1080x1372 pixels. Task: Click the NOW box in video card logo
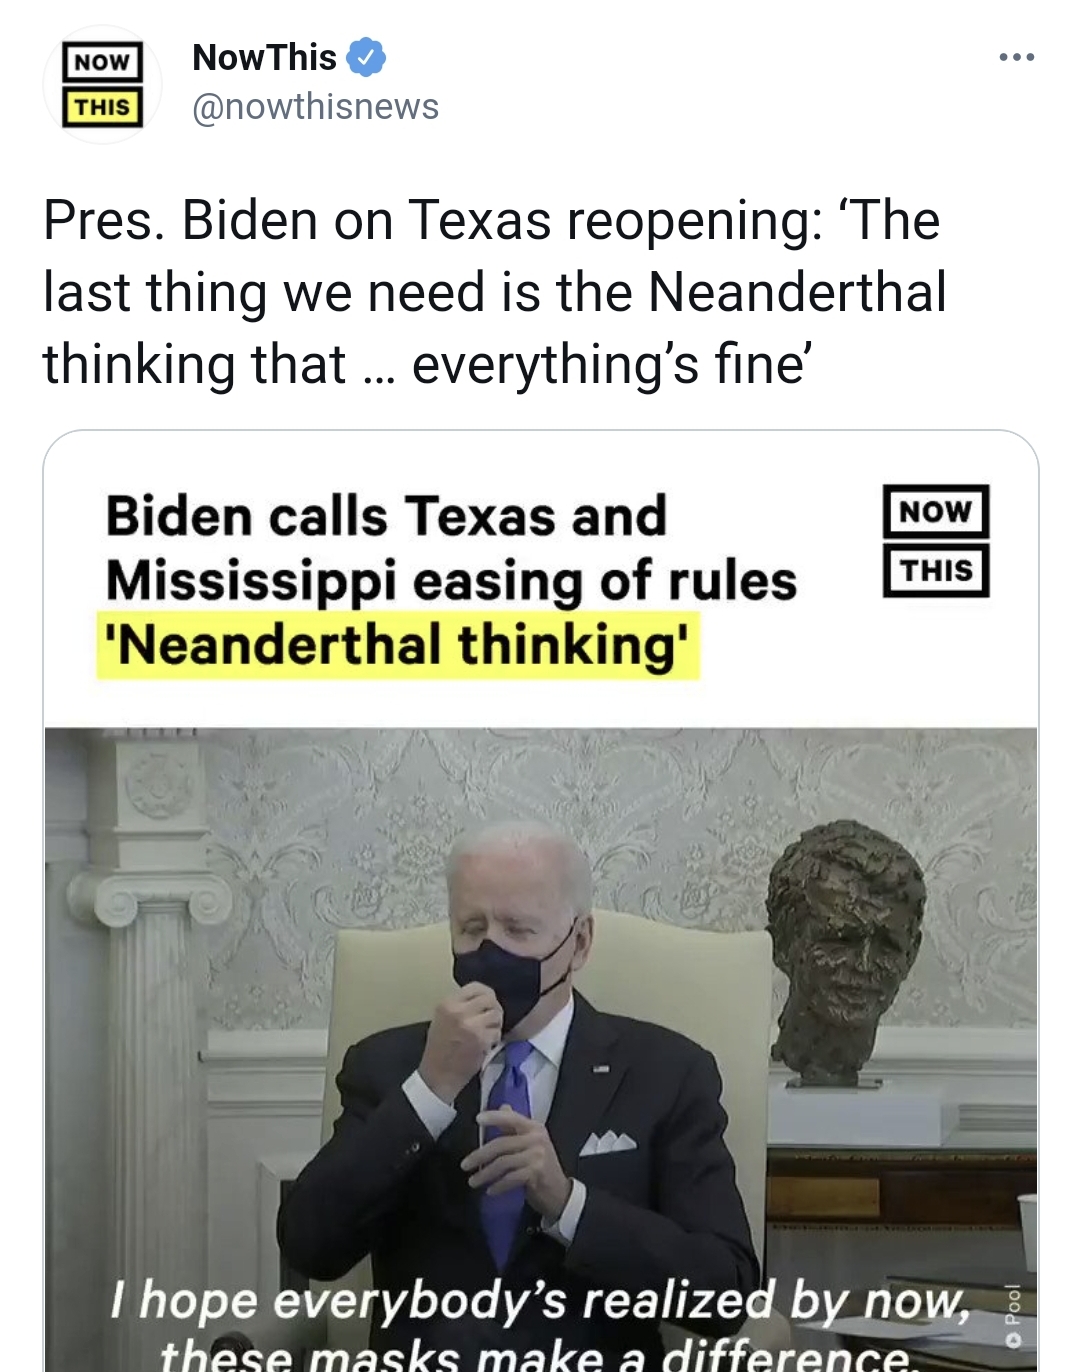click(936, 512)
